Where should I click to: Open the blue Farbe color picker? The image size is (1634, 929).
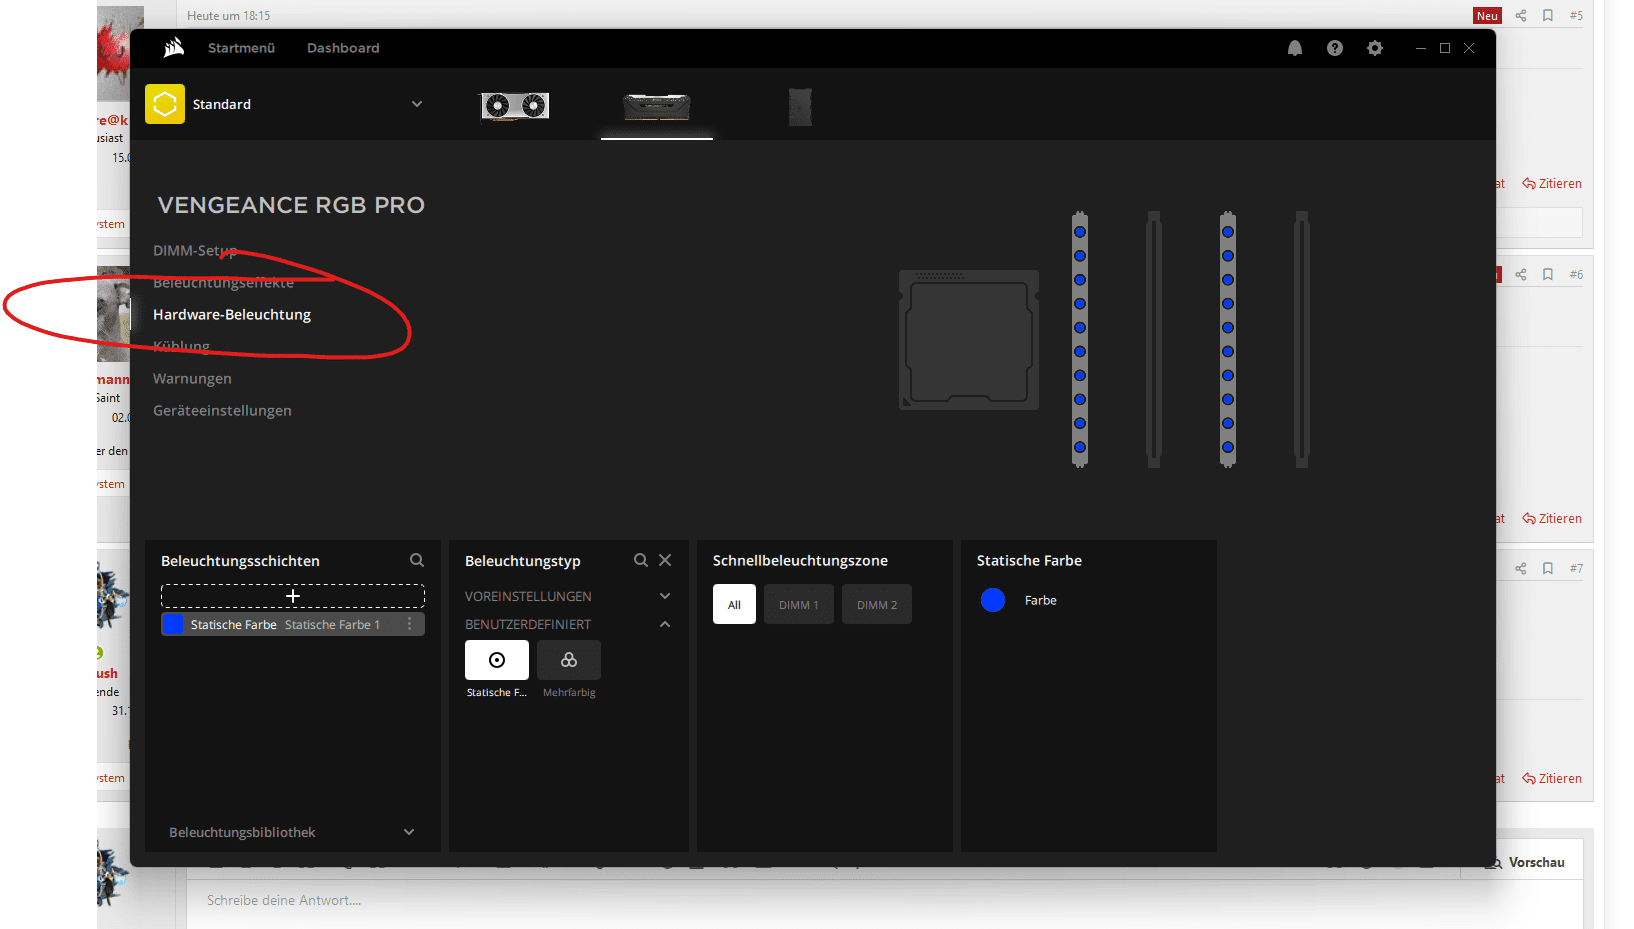993,600
